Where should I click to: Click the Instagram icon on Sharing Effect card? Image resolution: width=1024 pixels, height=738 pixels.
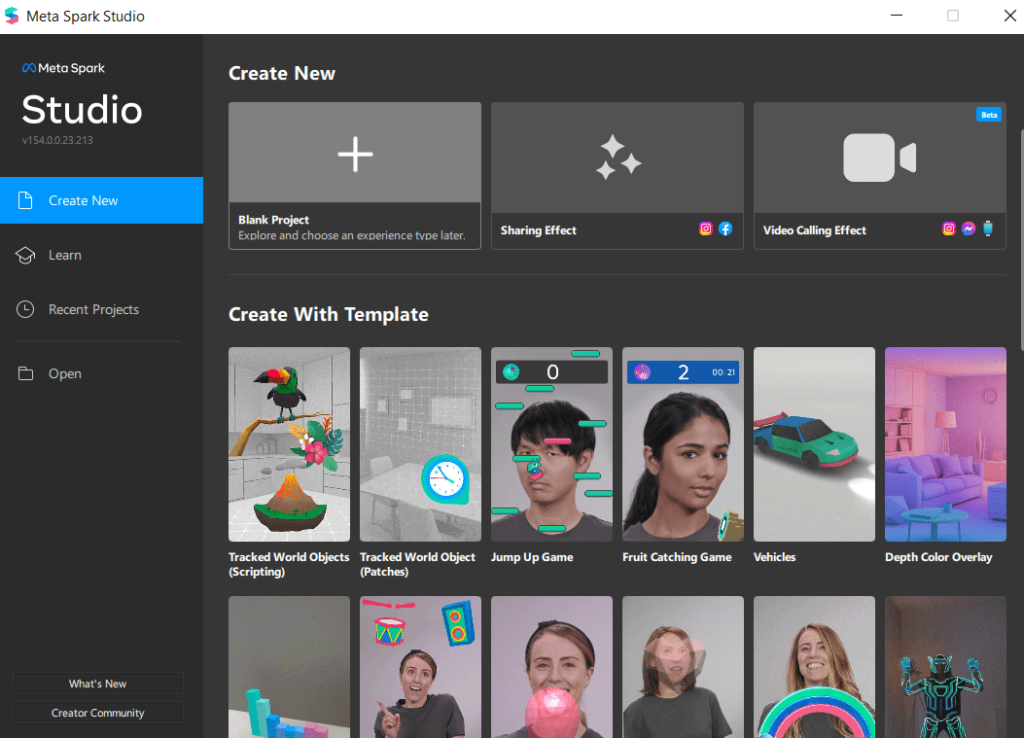pyautogui.click(x=705, y=228)
